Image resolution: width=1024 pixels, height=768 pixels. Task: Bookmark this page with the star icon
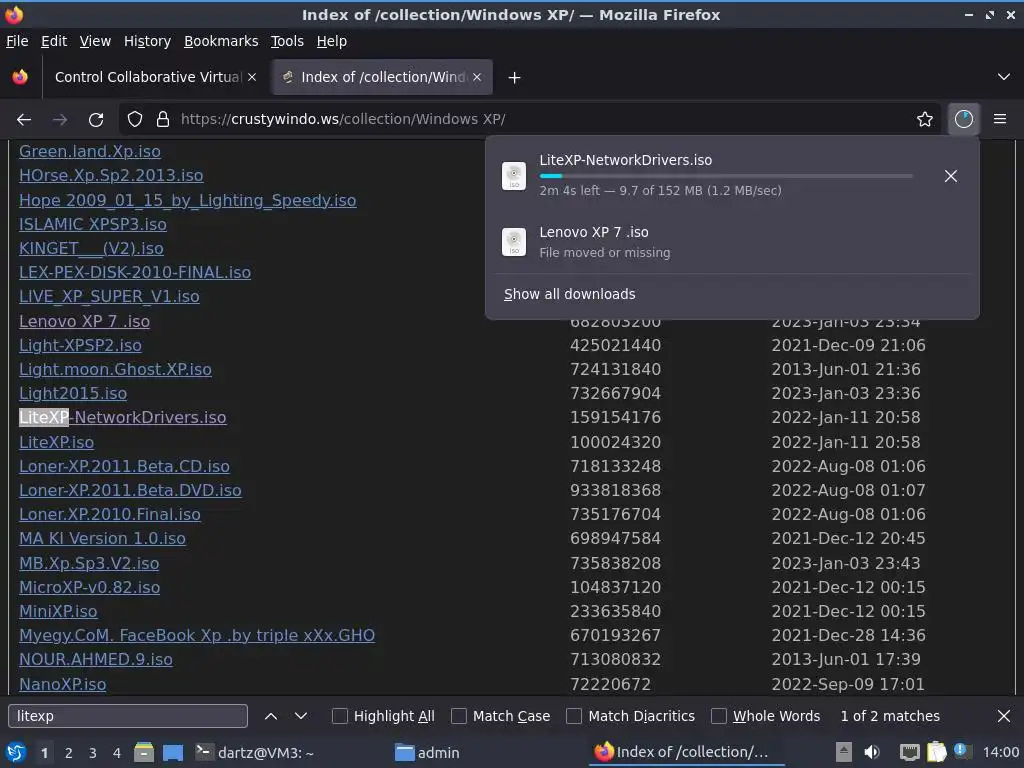[x=925, y=120]
